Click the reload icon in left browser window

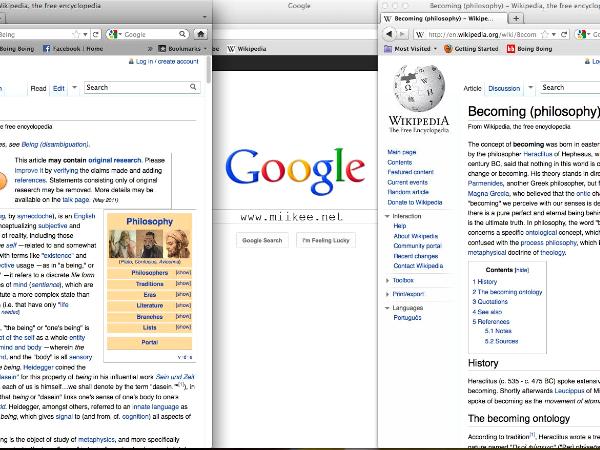[x=96, y=34]
